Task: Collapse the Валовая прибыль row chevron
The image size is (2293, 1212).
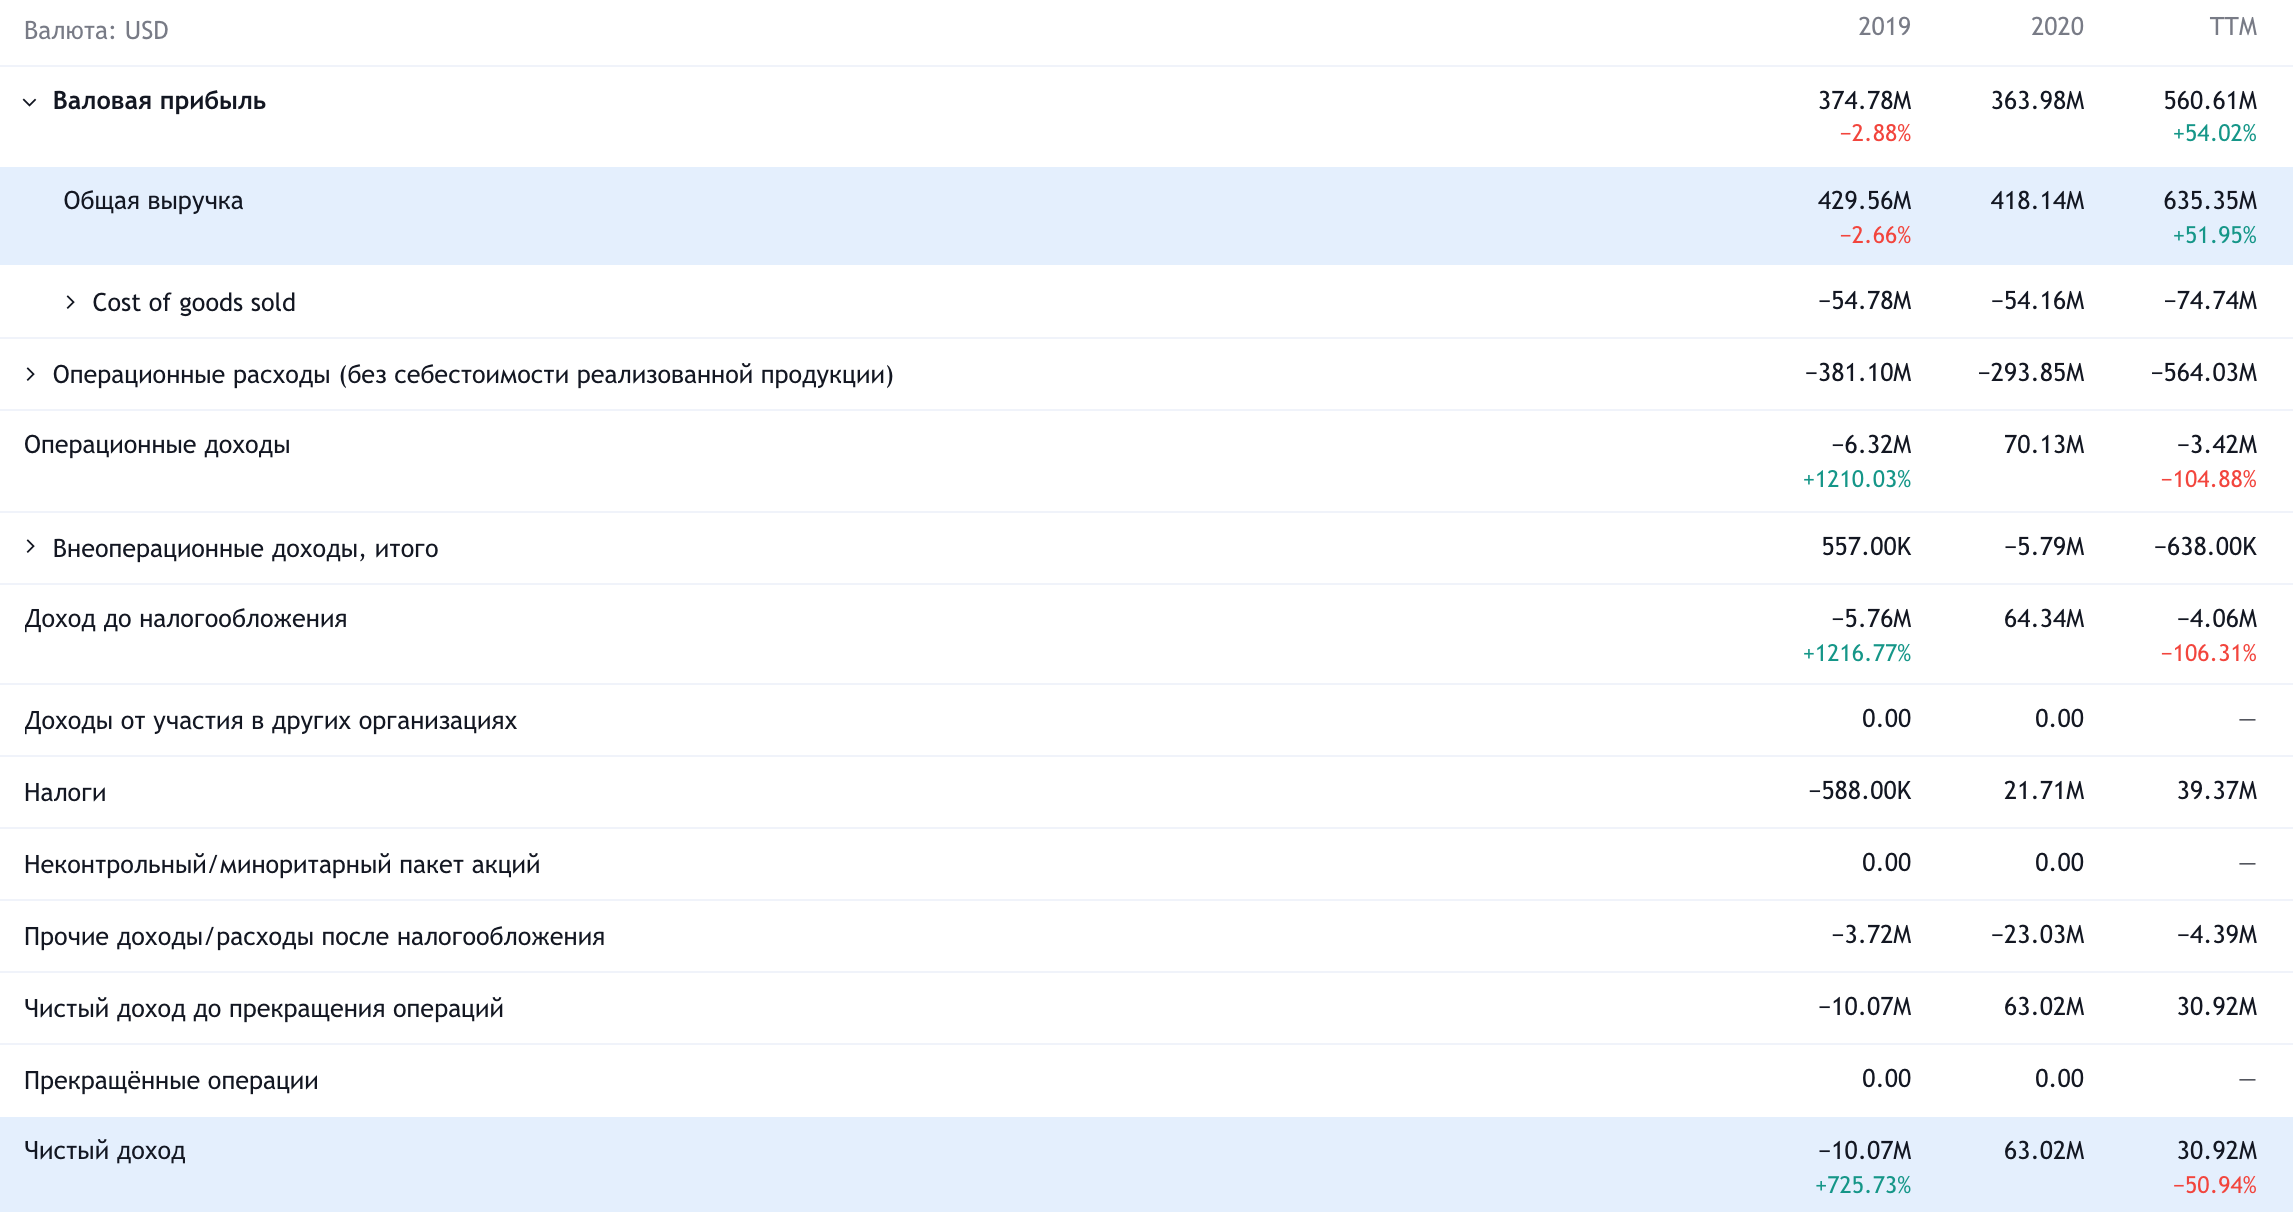Action: tap(30, 101)
